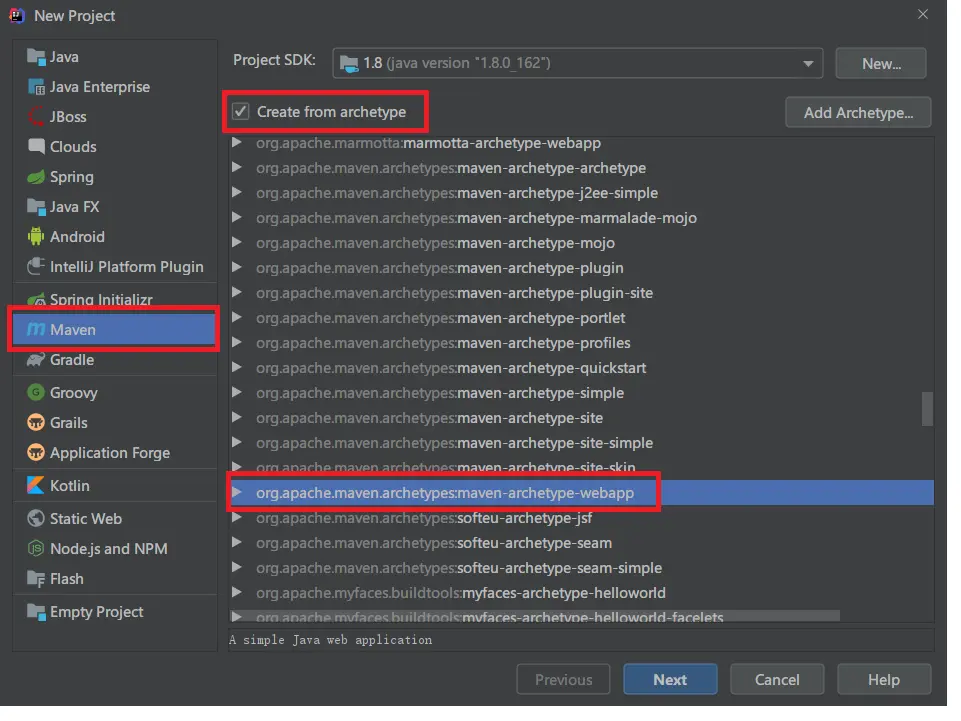Expand the myfaces-archetype-helloworld node
The width and height of the screenshot is (961, 721).
[237, 593]
